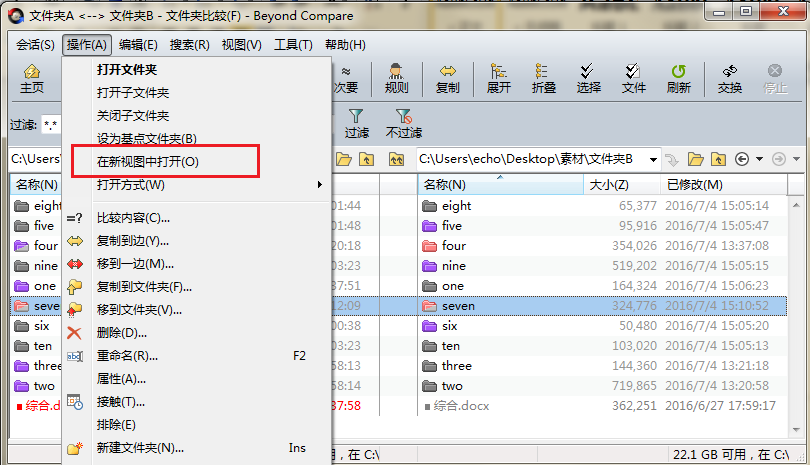Sort right pane by 已修改(M) column header
This screenshot has height=465, width=810.
pos(724,184)
